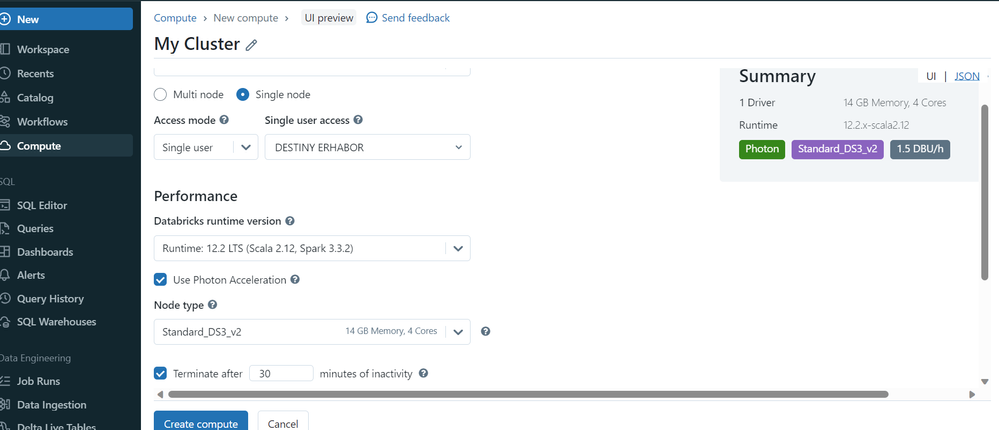This screenshot has width=999, height=430.
Task: Click Send feedback link
Action: click(415, 18)
